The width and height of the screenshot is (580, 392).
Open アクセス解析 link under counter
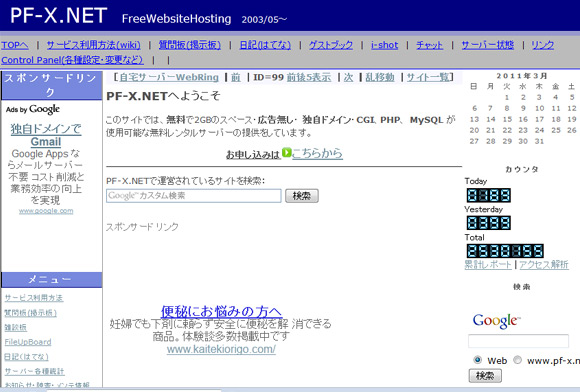[544, 264]
